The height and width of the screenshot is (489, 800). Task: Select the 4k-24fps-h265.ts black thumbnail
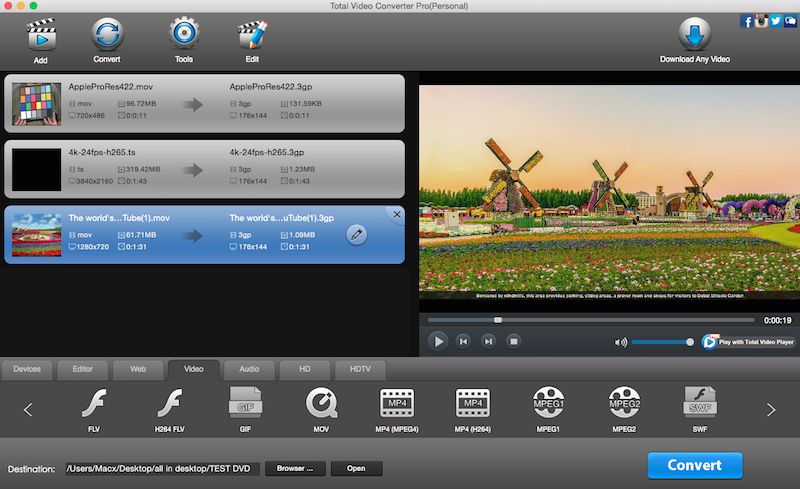click(x=36, y=170)
